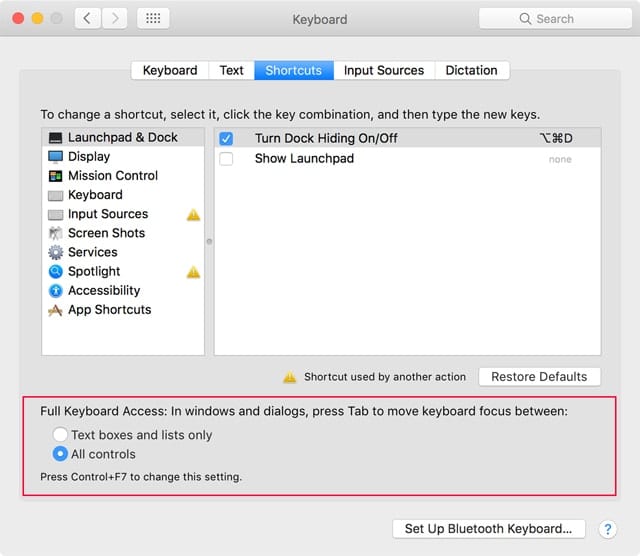Image resolution: width=640 pixels, height=556 pixels.
Task: Uncheck Turn Dock Hiding On/Off checkbox
Action: point(226,139)
